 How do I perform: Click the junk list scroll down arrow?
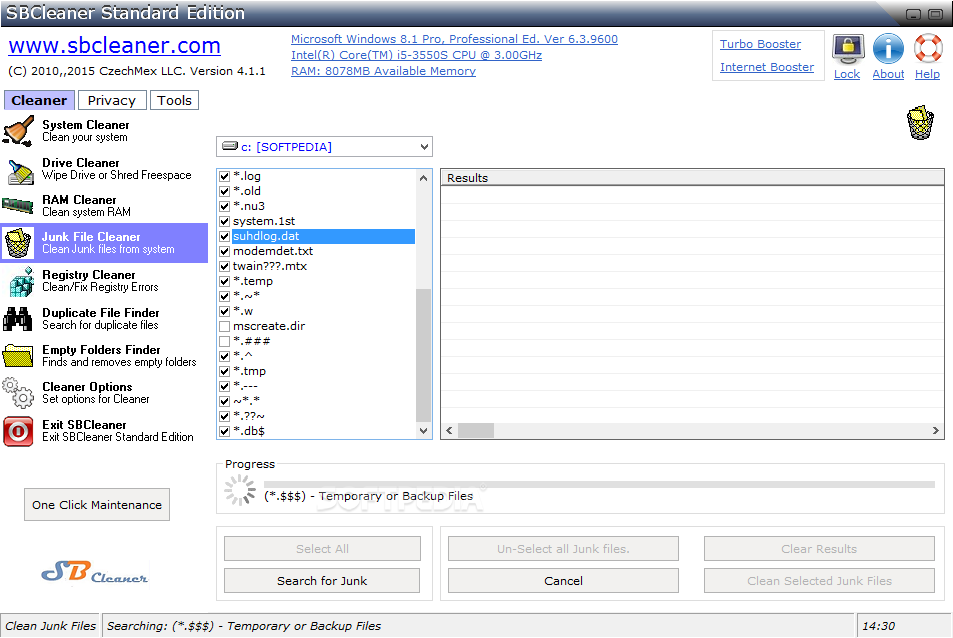coord(423,431)
